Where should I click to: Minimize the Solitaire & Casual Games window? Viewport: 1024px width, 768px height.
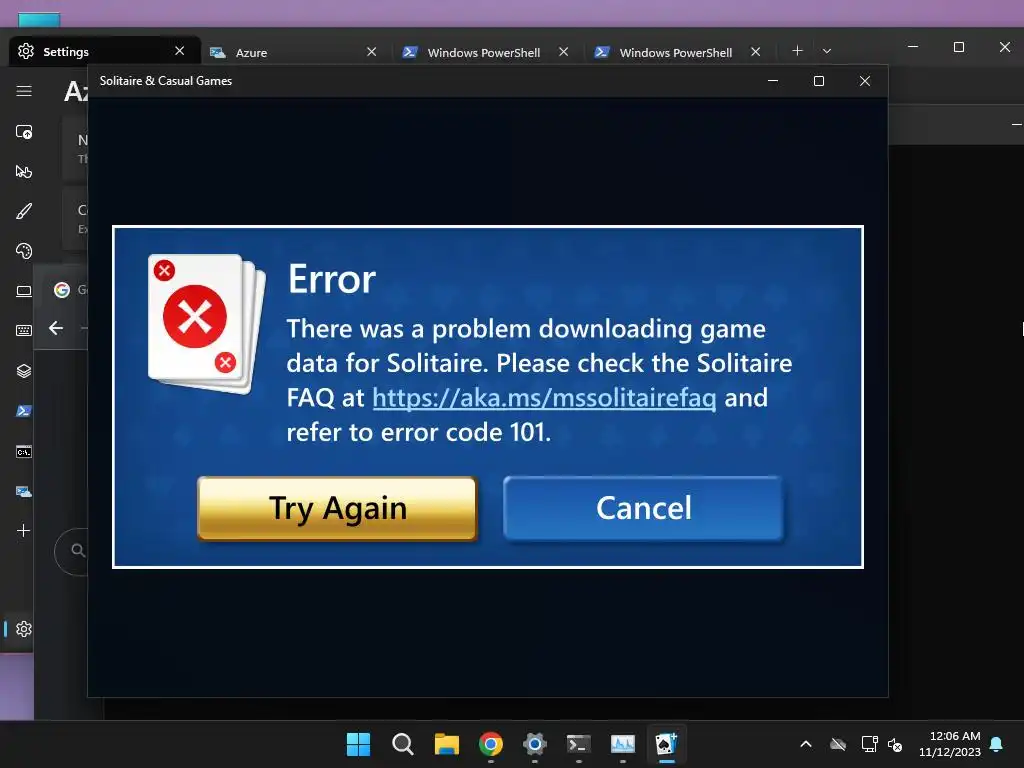click(773, 81)
